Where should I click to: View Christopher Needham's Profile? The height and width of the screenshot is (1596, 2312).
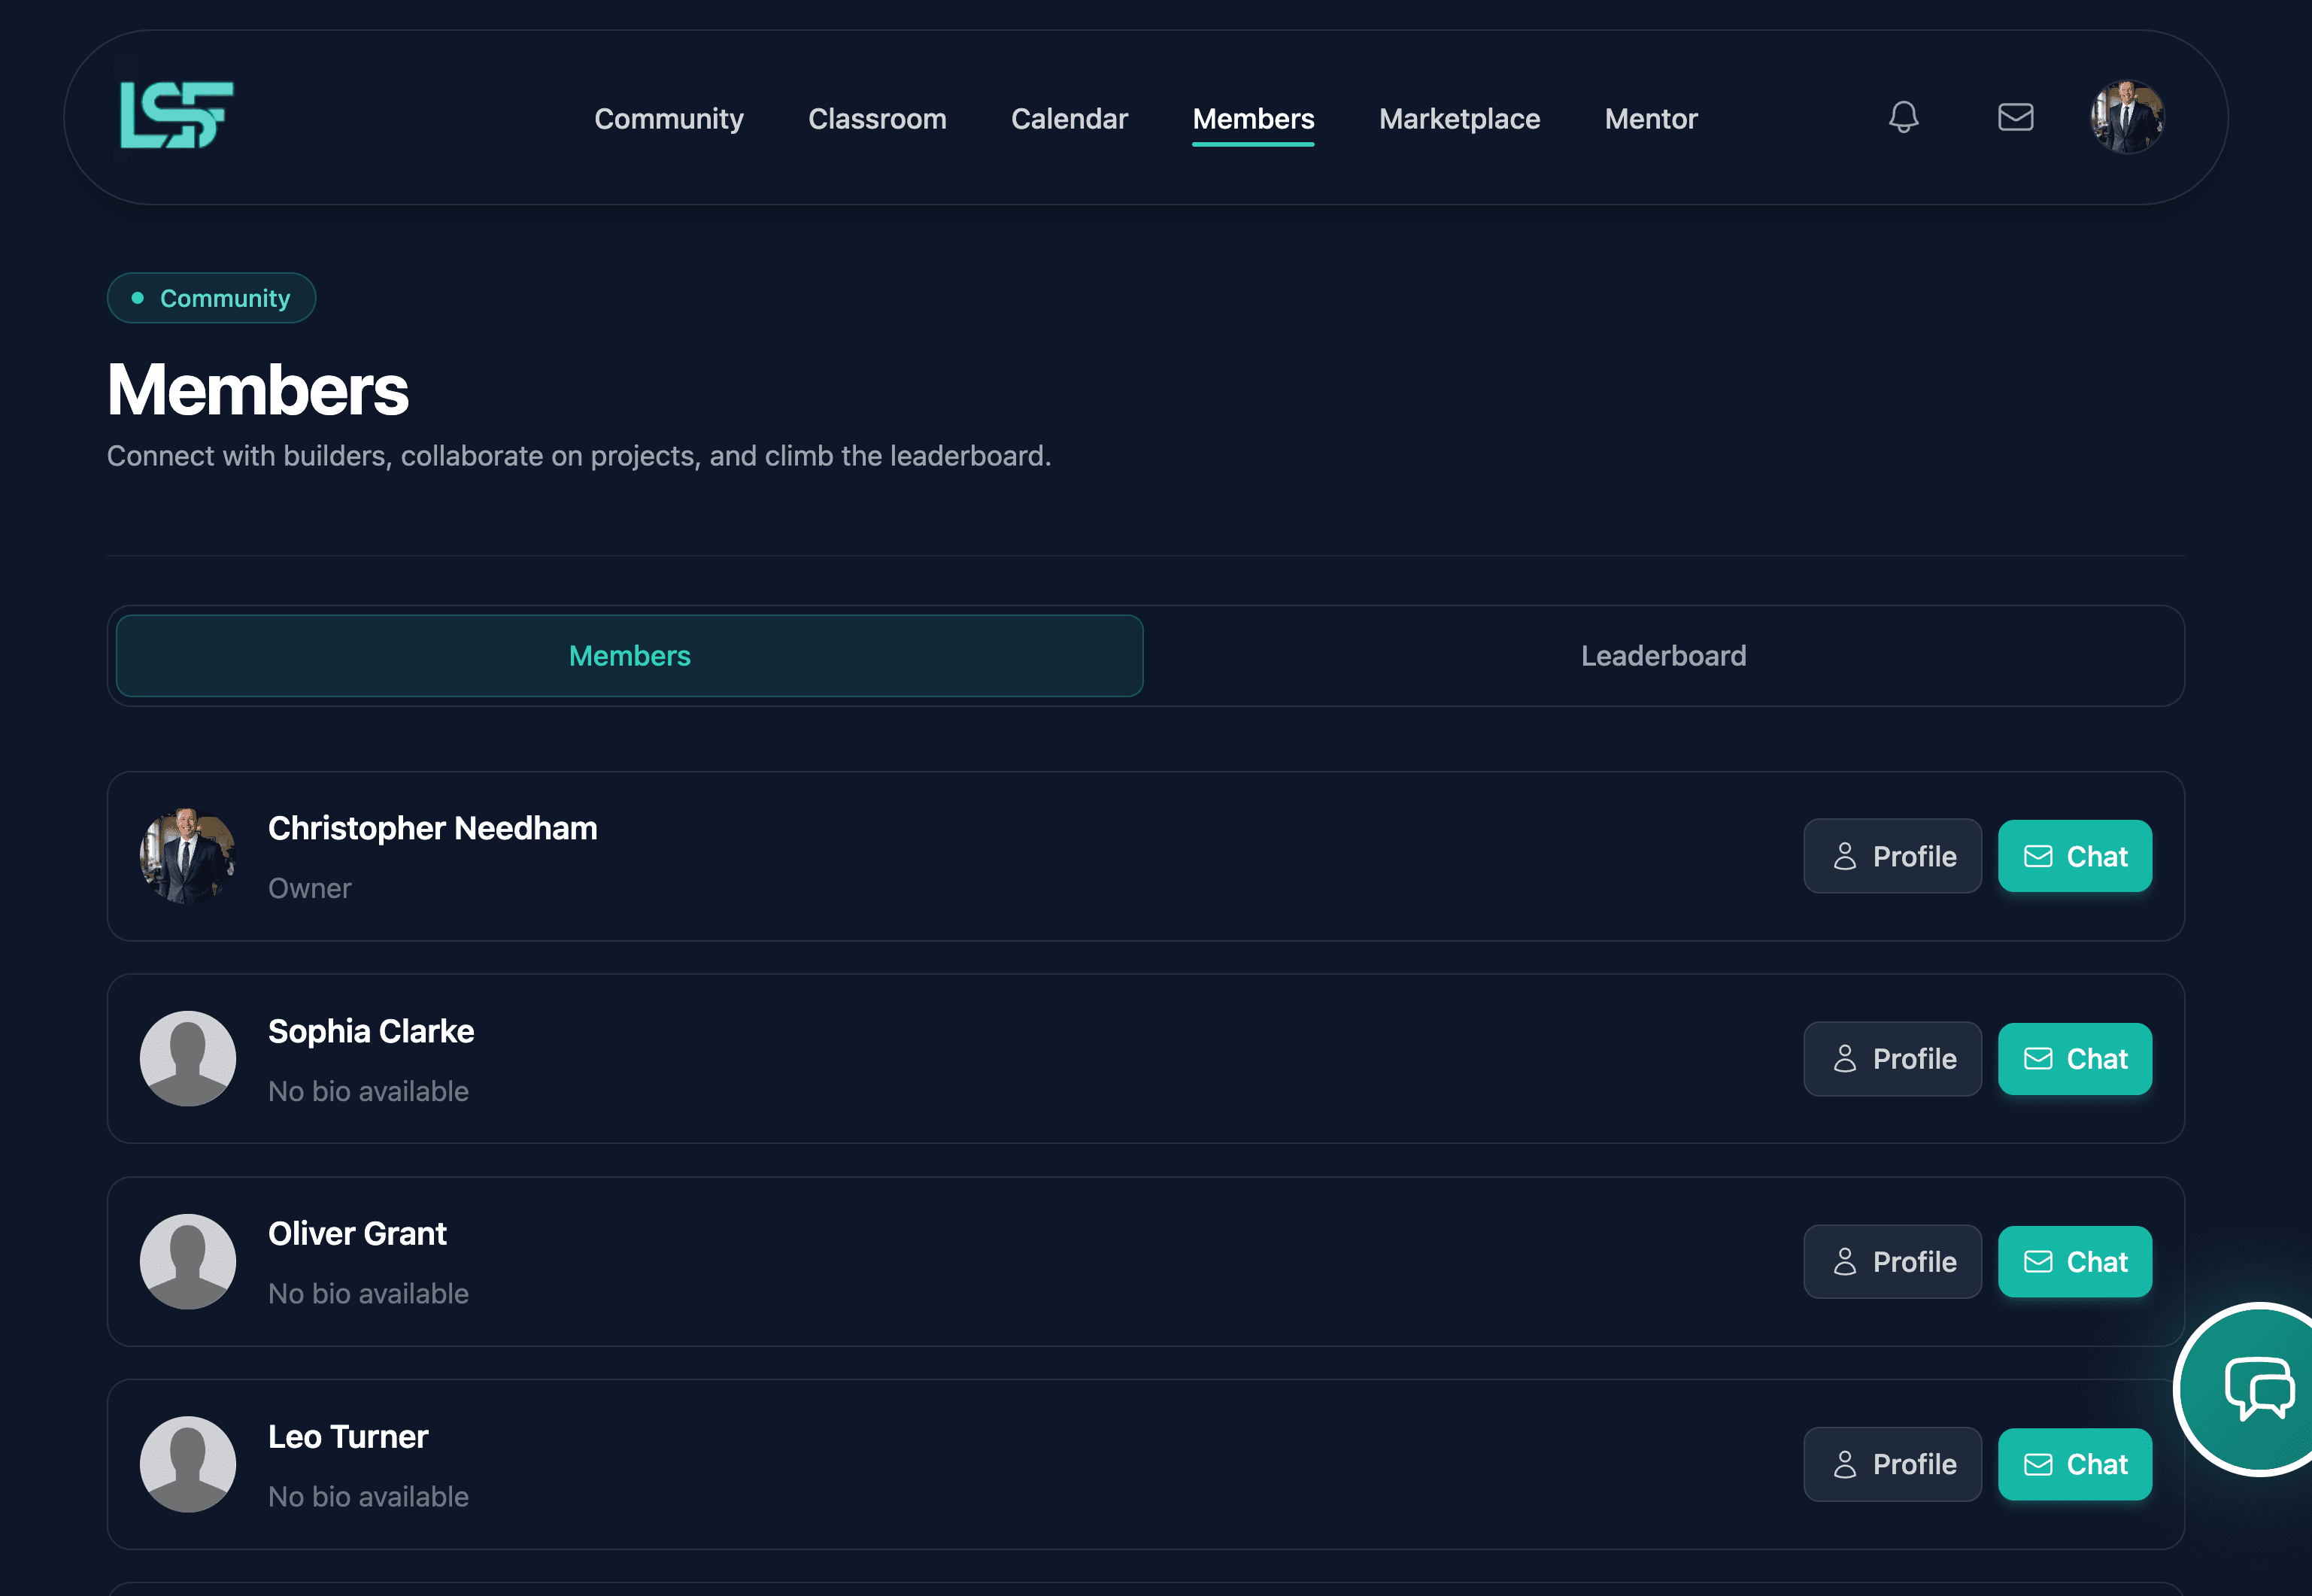coord(1892,856)
